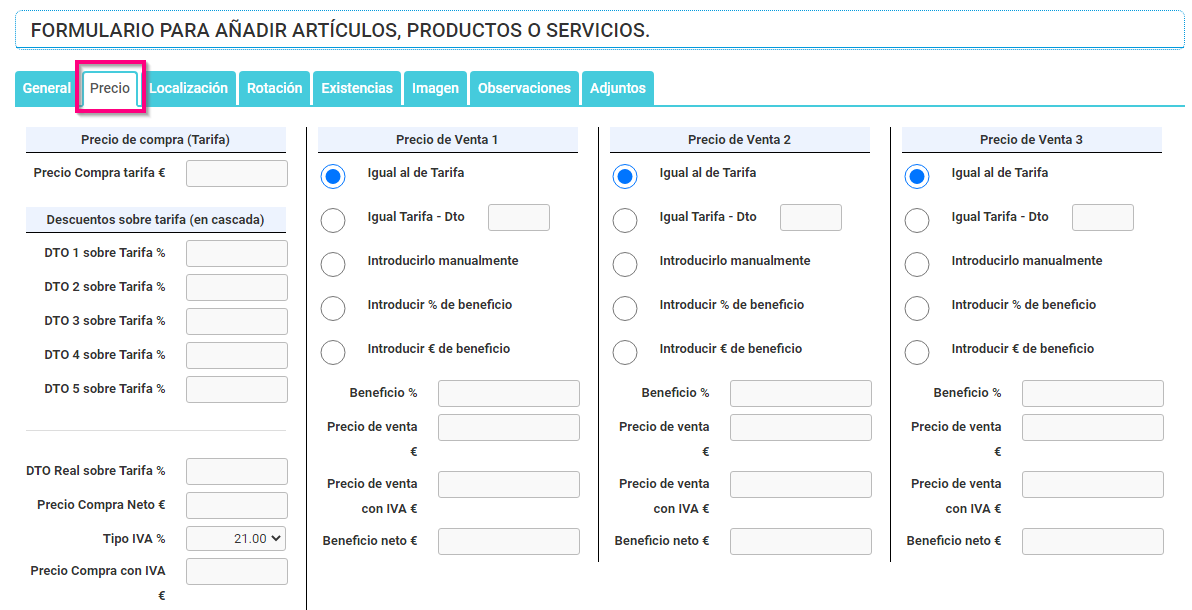The image size is (1192, 610).
Task: Go to the Rotación tab
Action: tap(274, 88)
